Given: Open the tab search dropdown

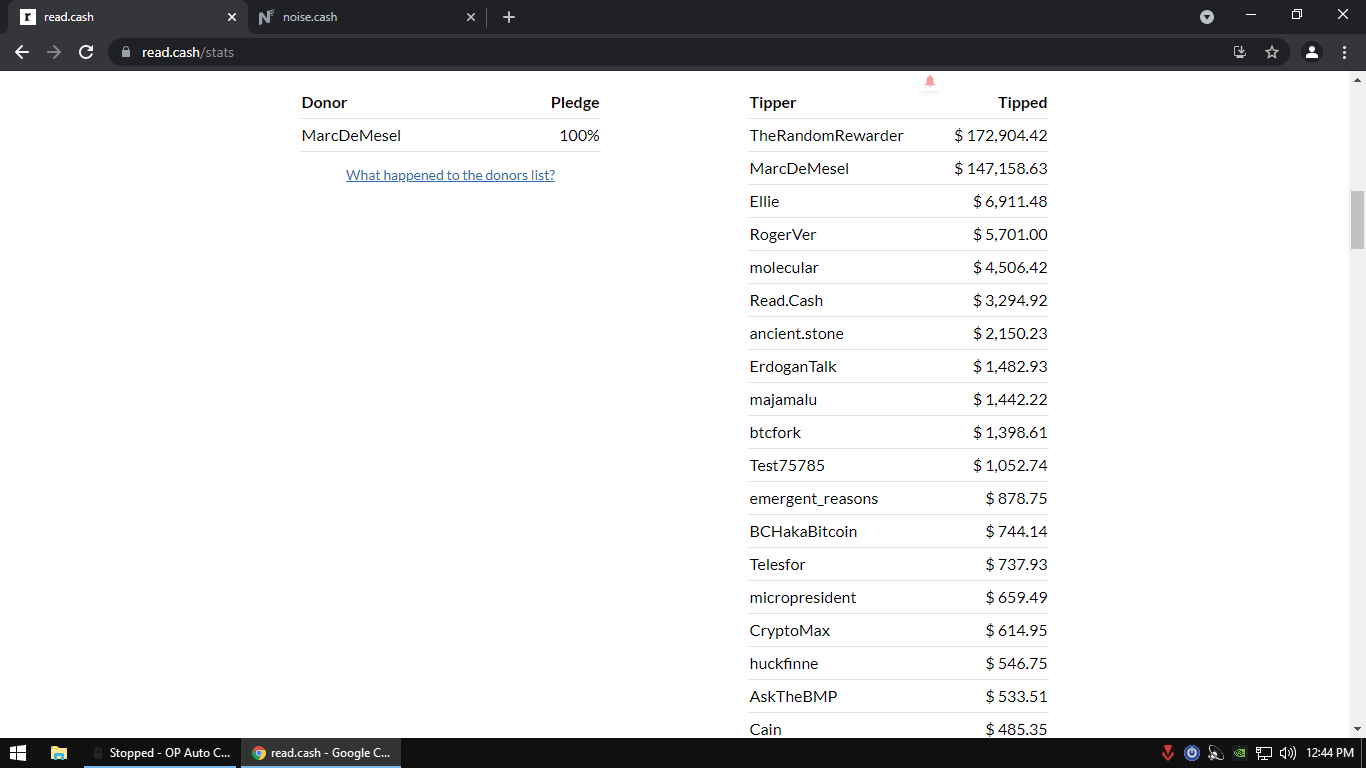Looking at the screenshot, I should (1207, 17).
